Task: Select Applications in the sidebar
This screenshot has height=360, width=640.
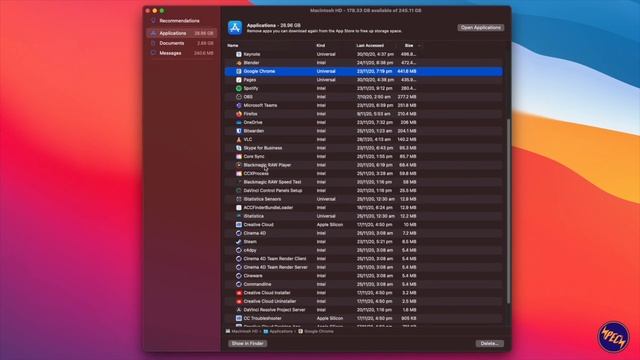Action: pos(182,33)
